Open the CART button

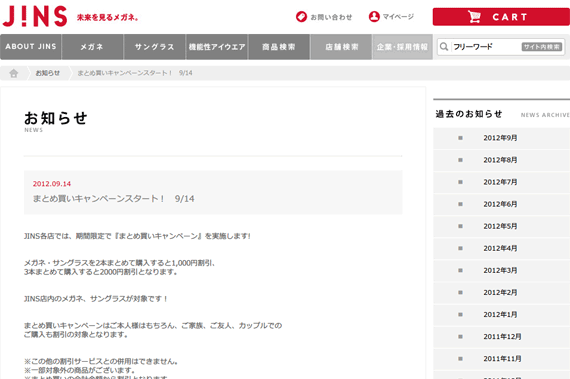coord(501,17)
